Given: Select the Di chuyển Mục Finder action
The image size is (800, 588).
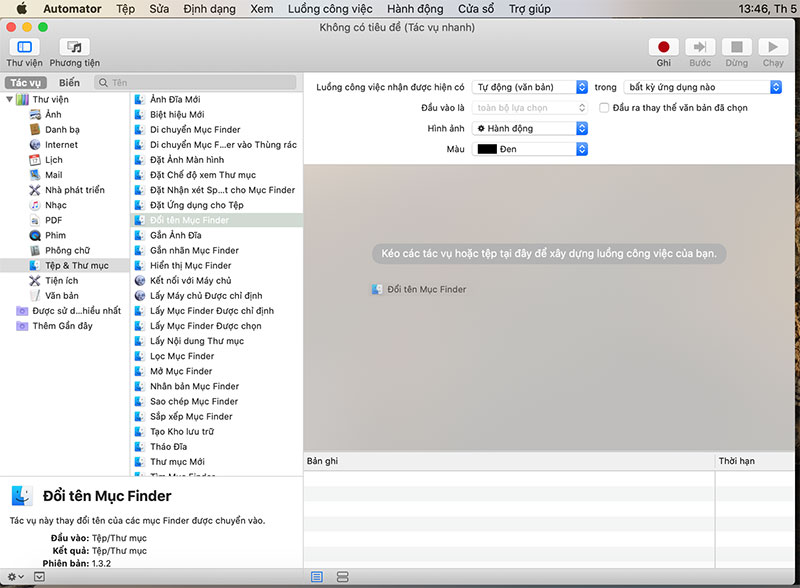Looking at the screenshot, I should point(217,129).
